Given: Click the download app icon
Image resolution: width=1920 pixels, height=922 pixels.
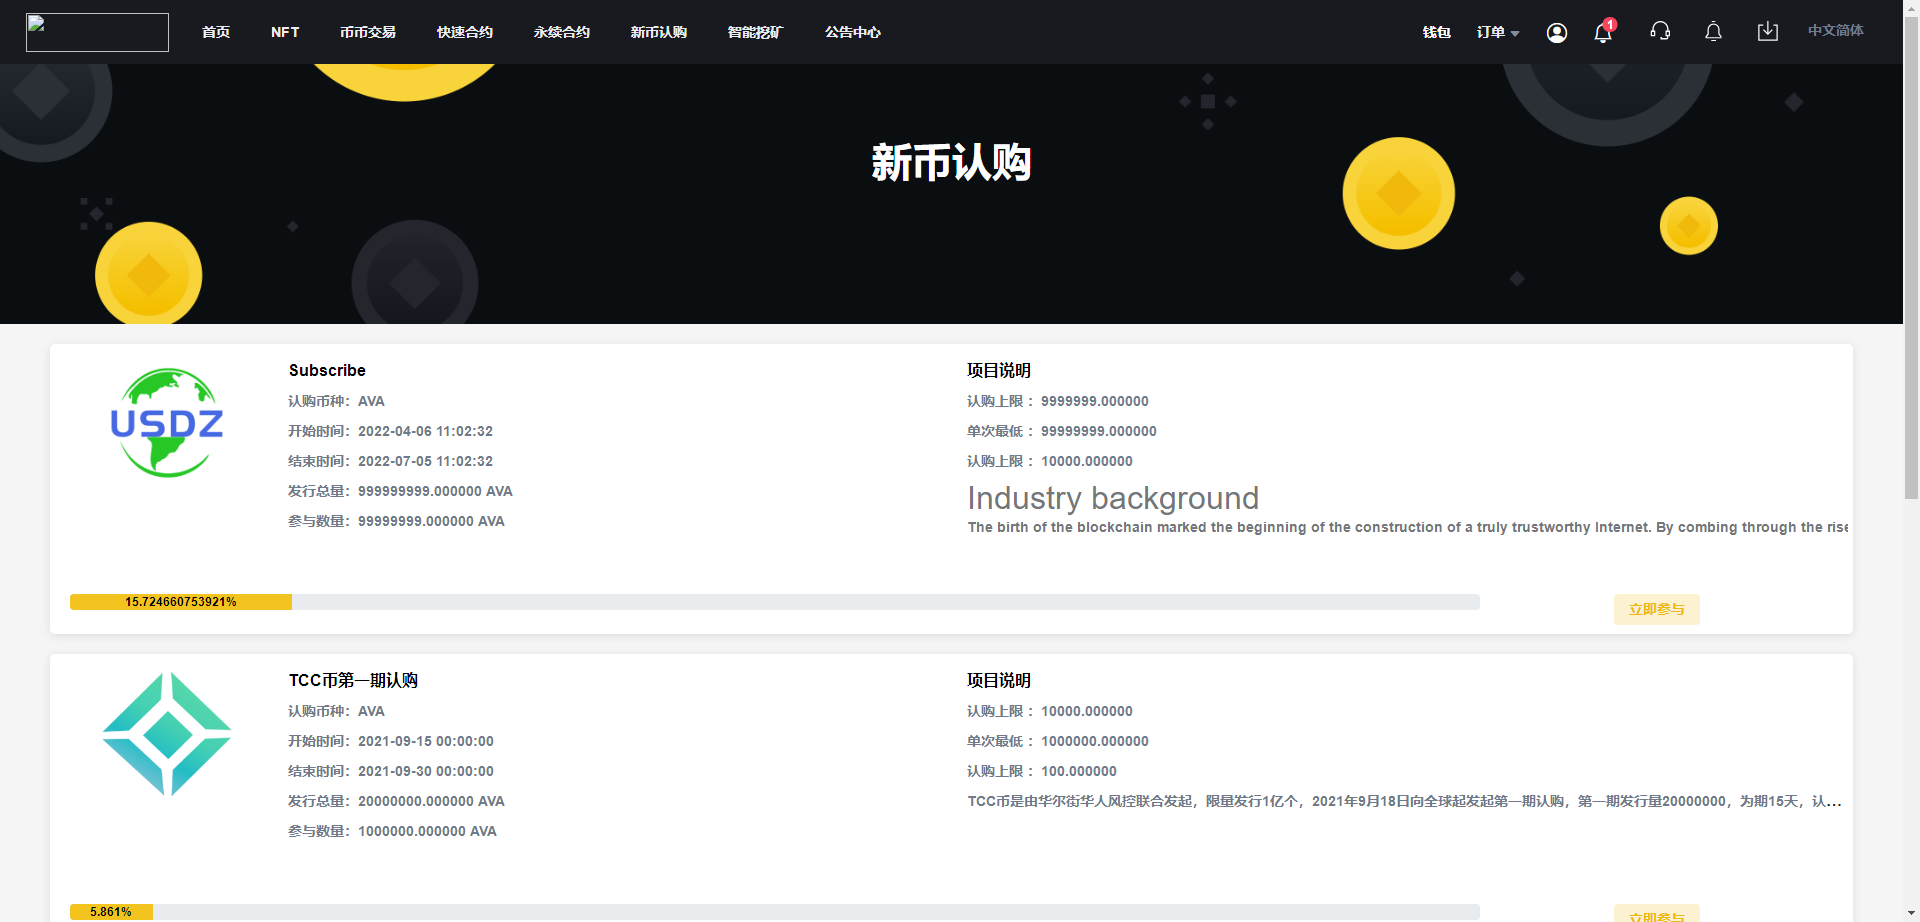Looking at the screenshot, I should coord(1768,32).
